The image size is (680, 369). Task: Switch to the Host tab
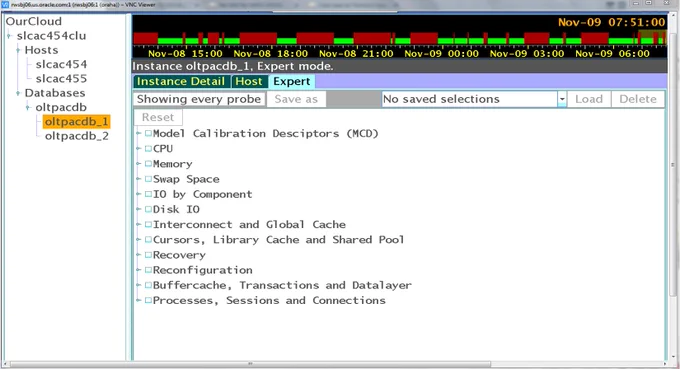[x=248, y=82]
